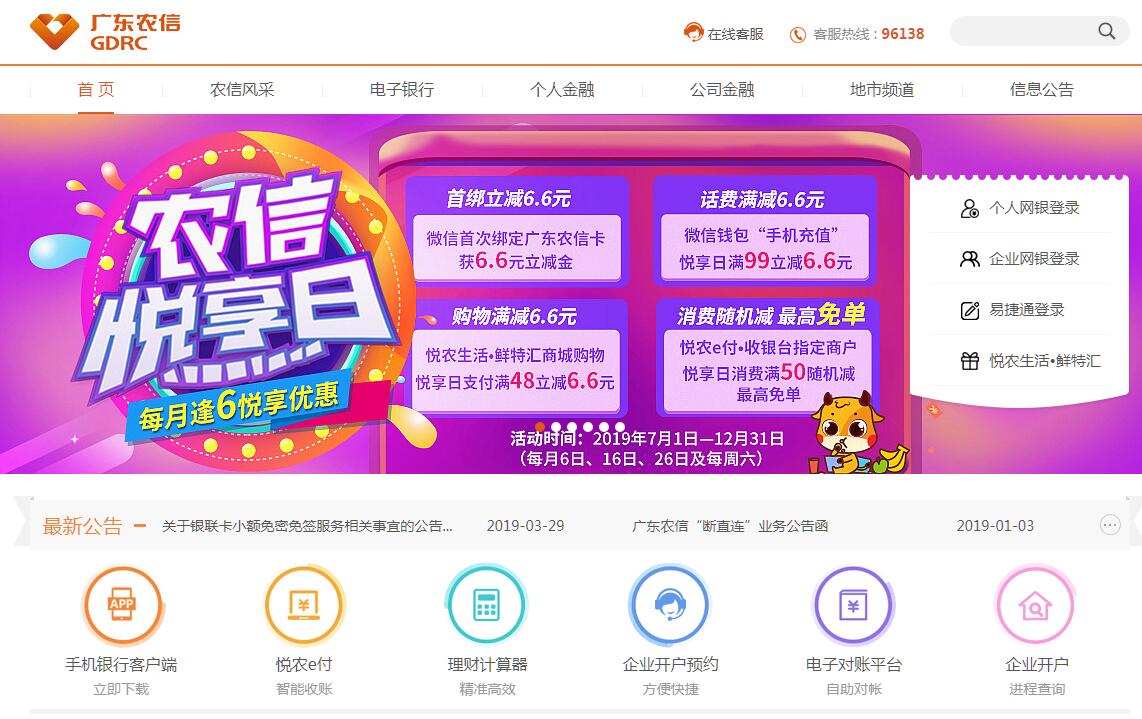Screen dimensions: 1142x719
Task: Open the 悦农e付 icon
Action: point(304,605)
